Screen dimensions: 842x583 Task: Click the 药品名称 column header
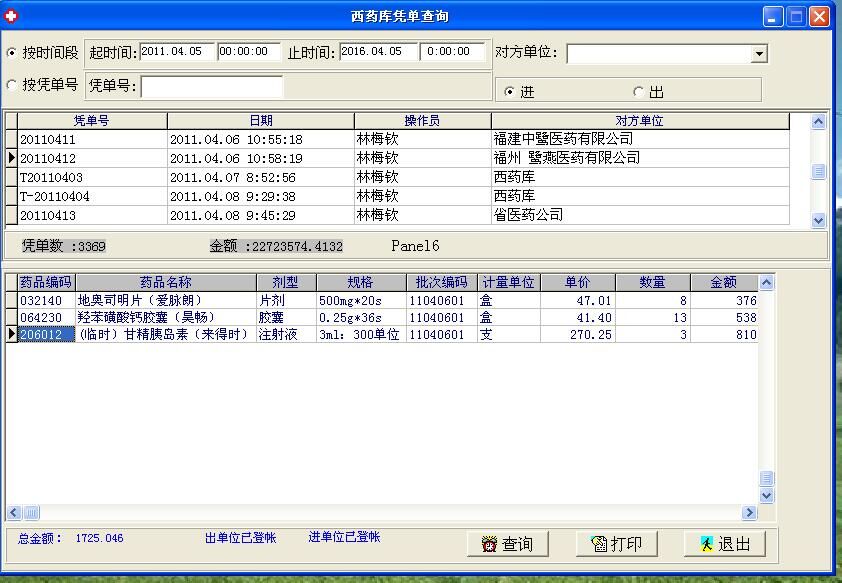pyautogui.click(x=166, y=282)
